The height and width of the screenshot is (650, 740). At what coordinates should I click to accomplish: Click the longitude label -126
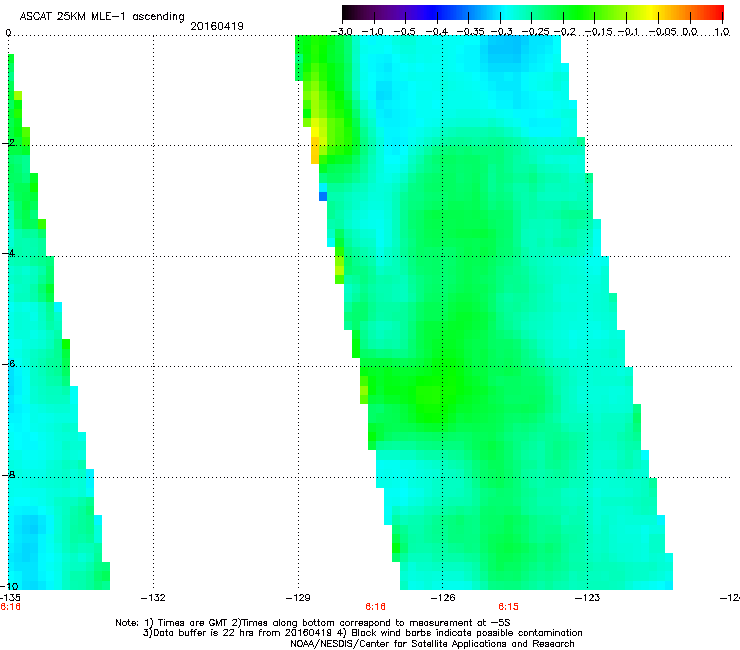coord(443,598)
